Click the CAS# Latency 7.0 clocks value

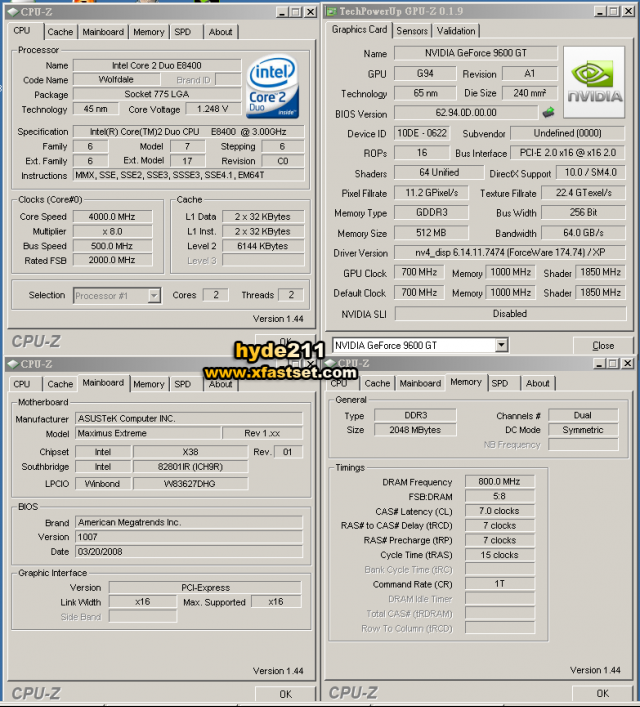(x=499, y=511)
